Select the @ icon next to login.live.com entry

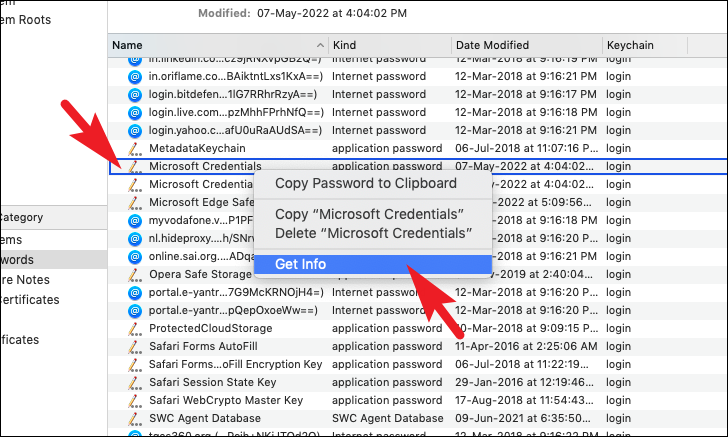tap(135, 112)
